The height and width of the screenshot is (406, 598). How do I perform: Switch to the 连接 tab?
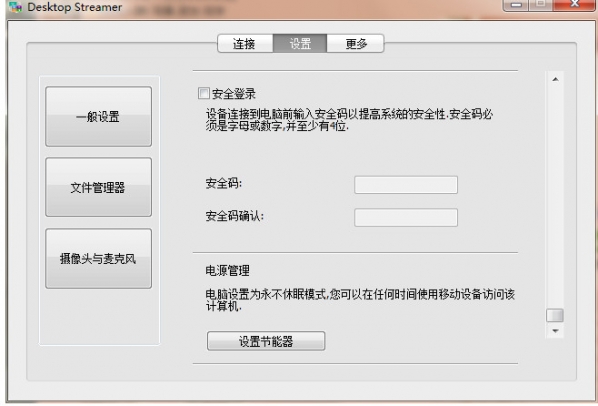pyautogui.click(x=245, y=43)
